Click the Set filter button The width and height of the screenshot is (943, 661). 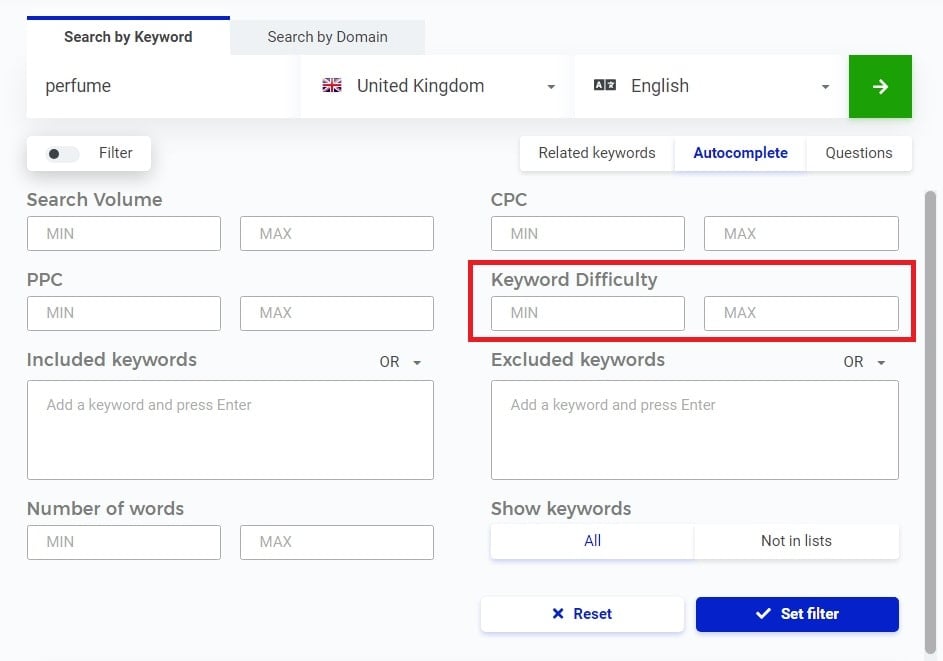(797, 614)
